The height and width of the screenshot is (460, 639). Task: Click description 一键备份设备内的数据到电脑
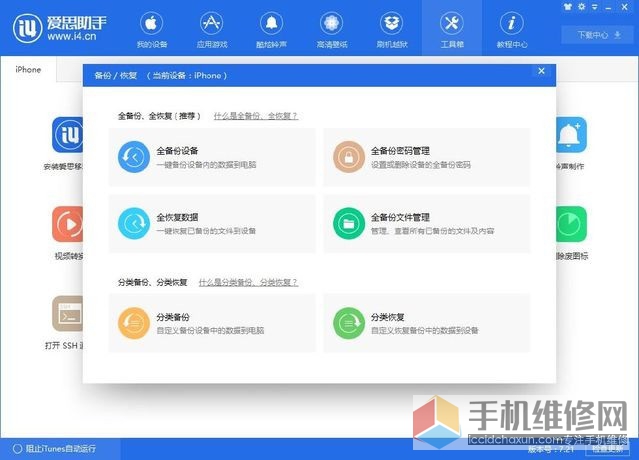pos(206,165)
